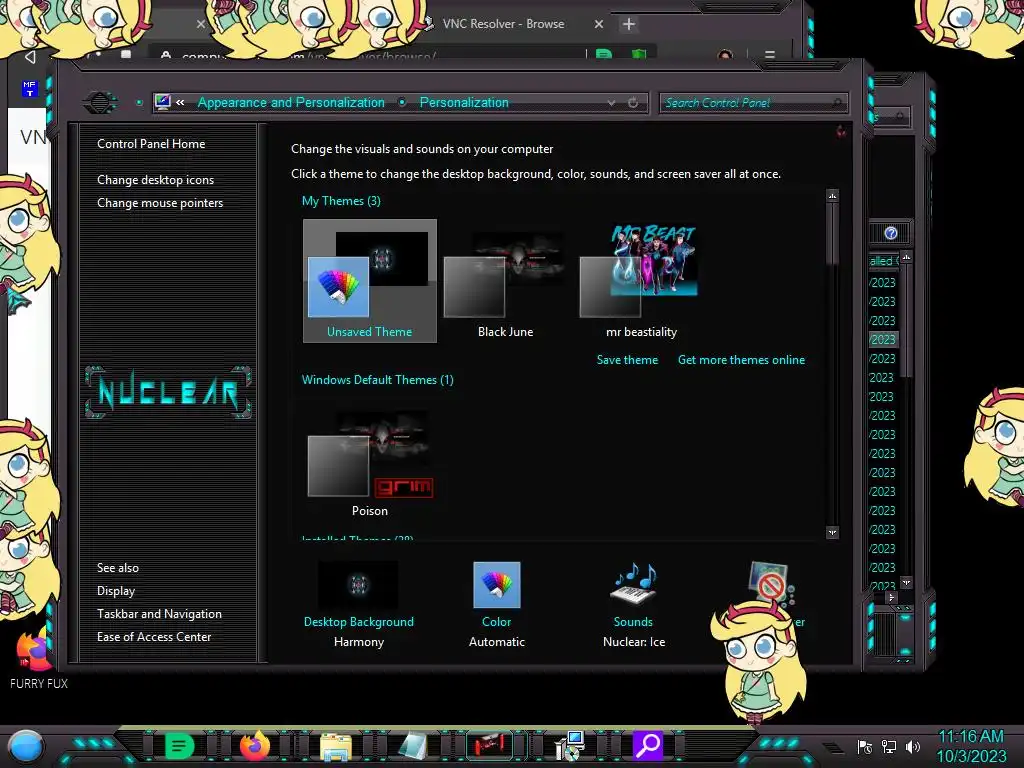Screen dimensions: 1024x768
Task: Click the help icon in rear window
Action: [x=891, y=233]
